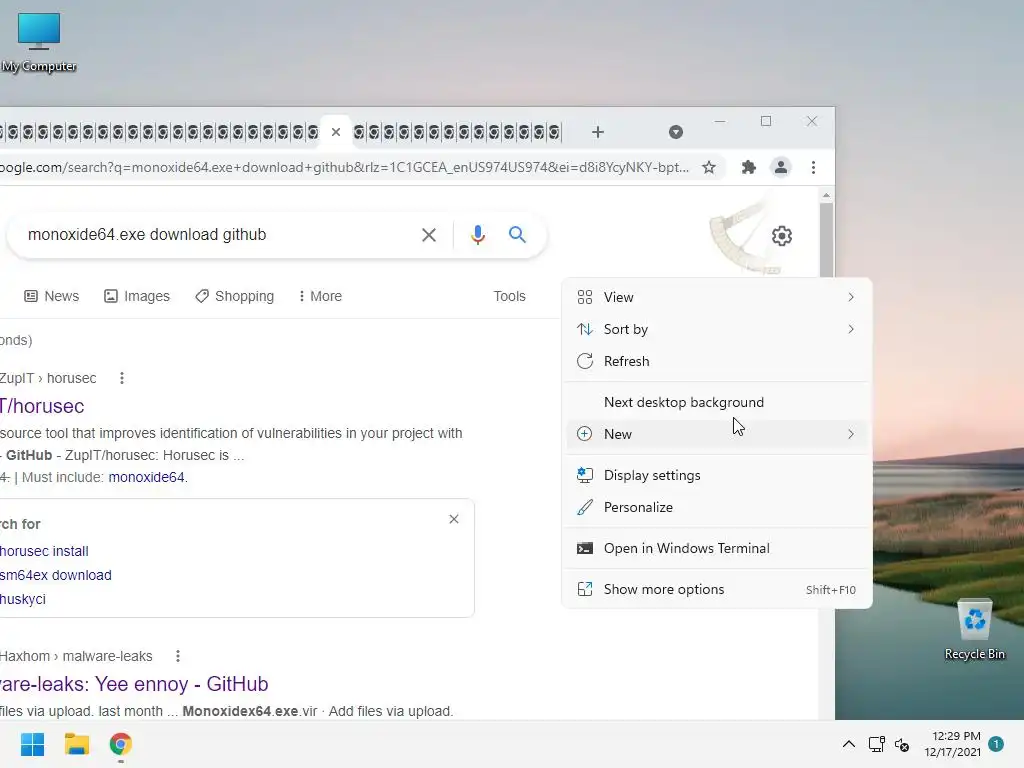
Task: Click the Chrome address bar URL
Action: coord(344,167)
